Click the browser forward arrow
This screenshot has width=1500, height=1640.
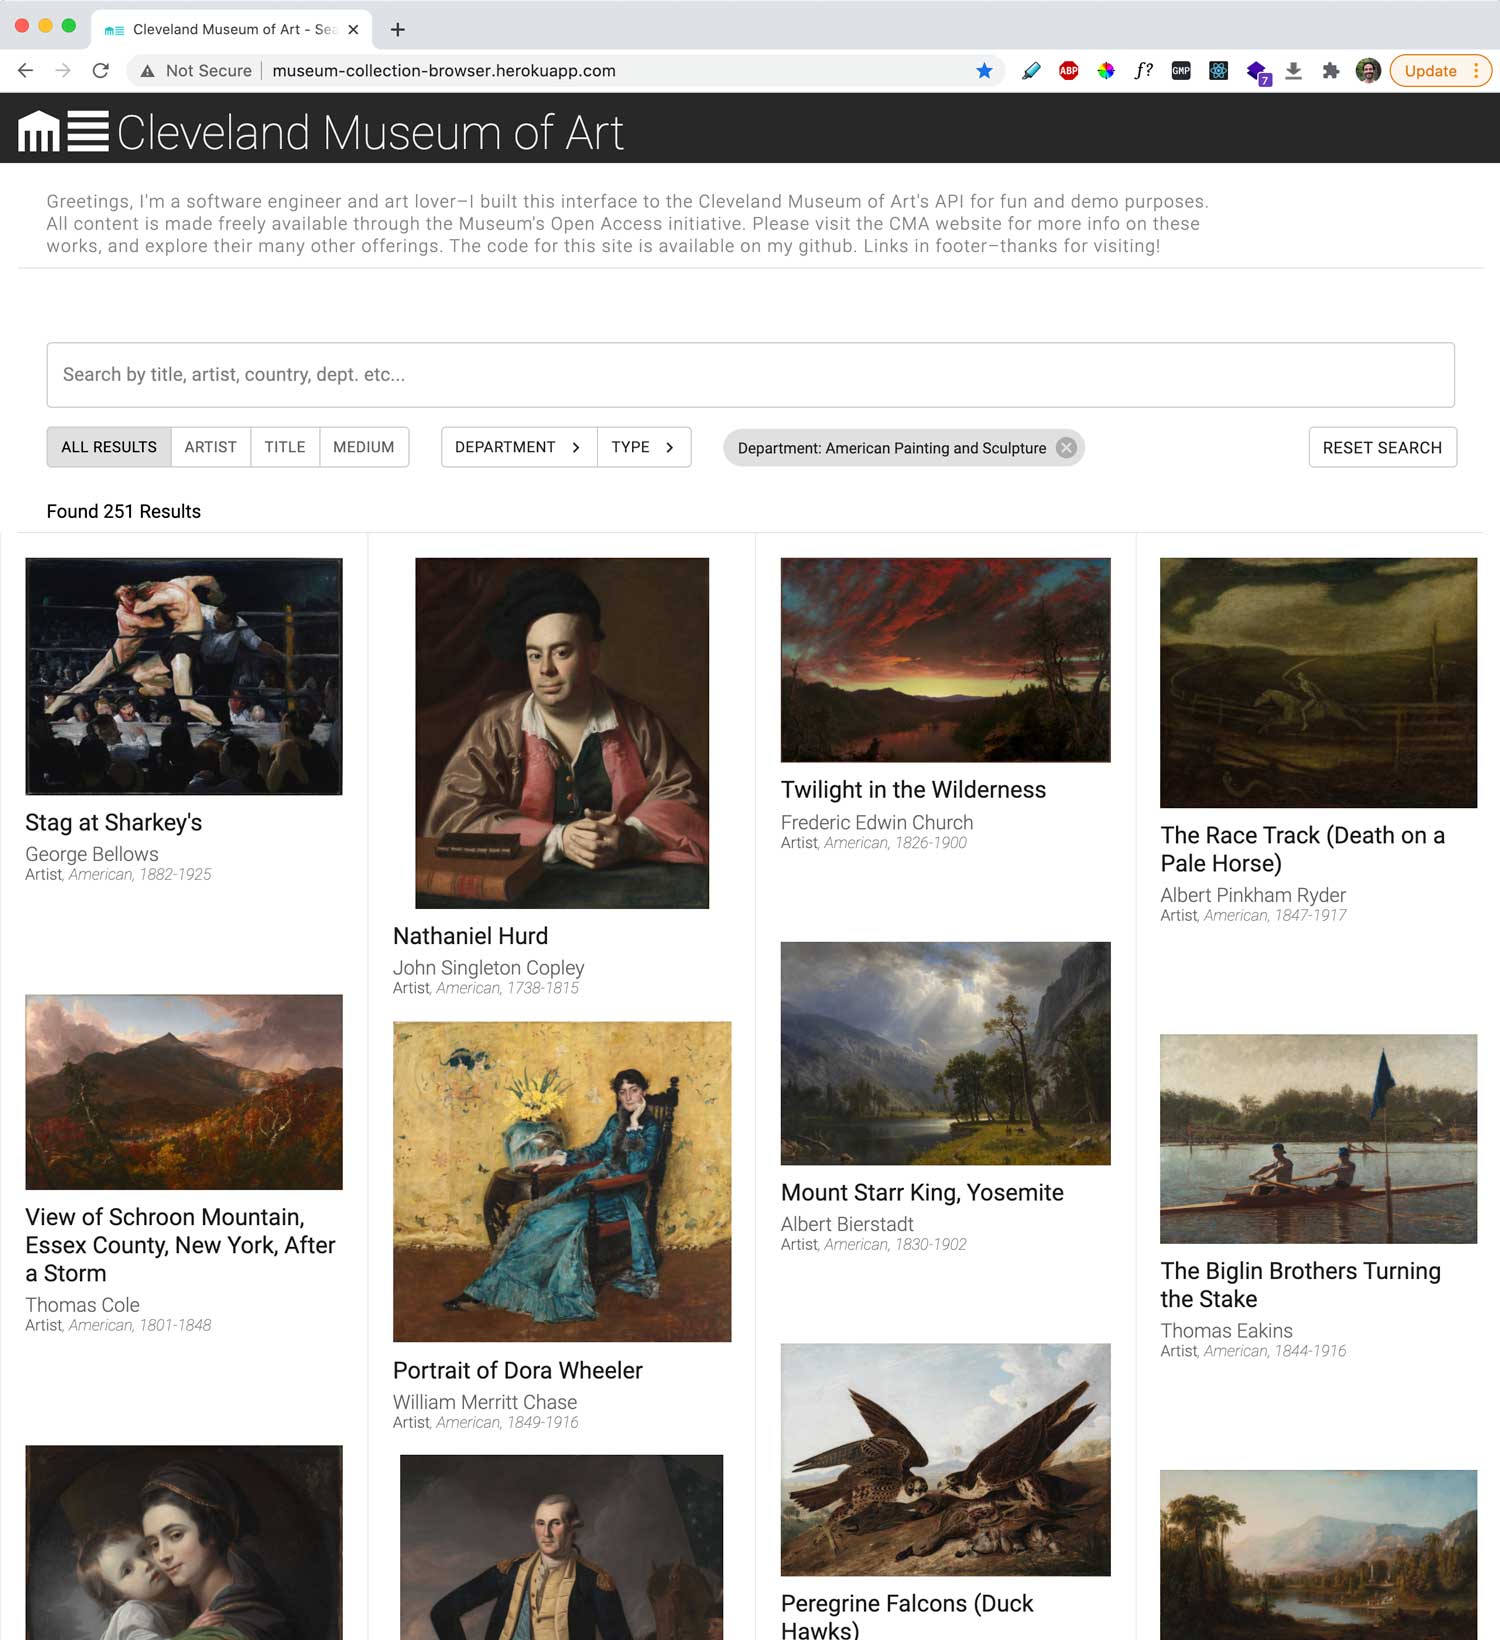(63, 70)
